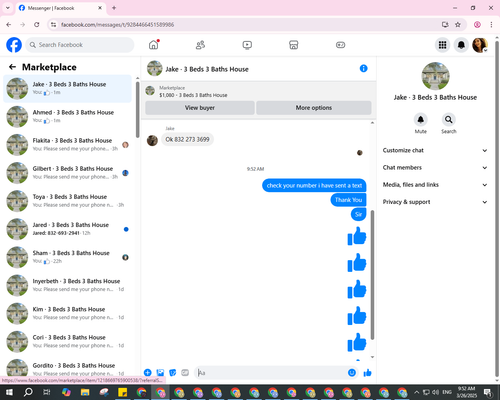
Task: Open Gilbert - 3 Beds 3 Baths House chat
Action: point(68,173)
